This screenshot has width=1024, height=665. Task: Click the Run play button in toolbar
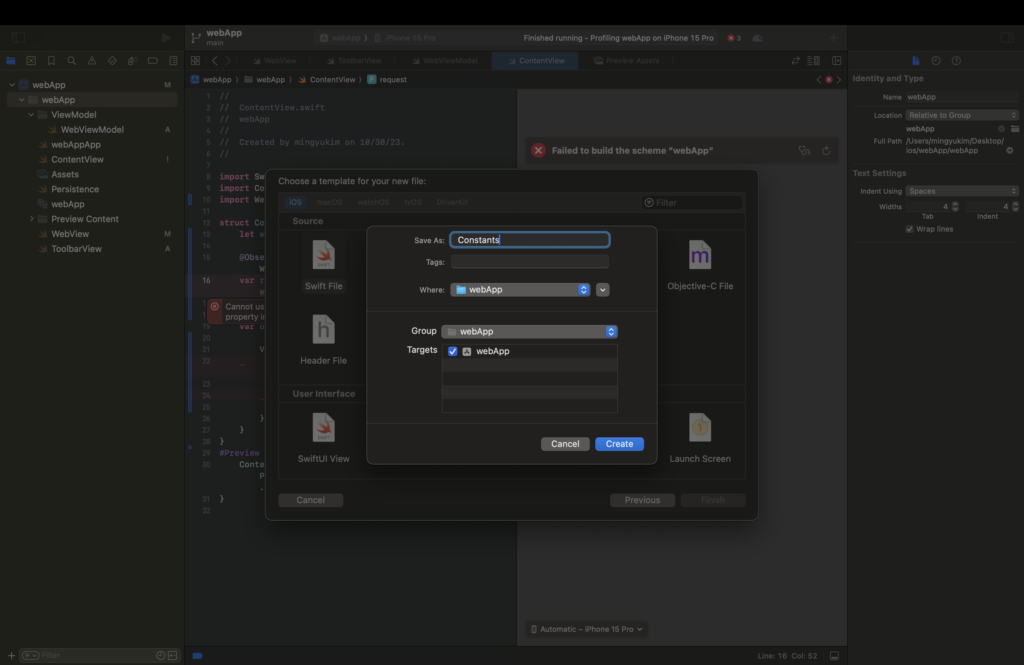point(167,38)
